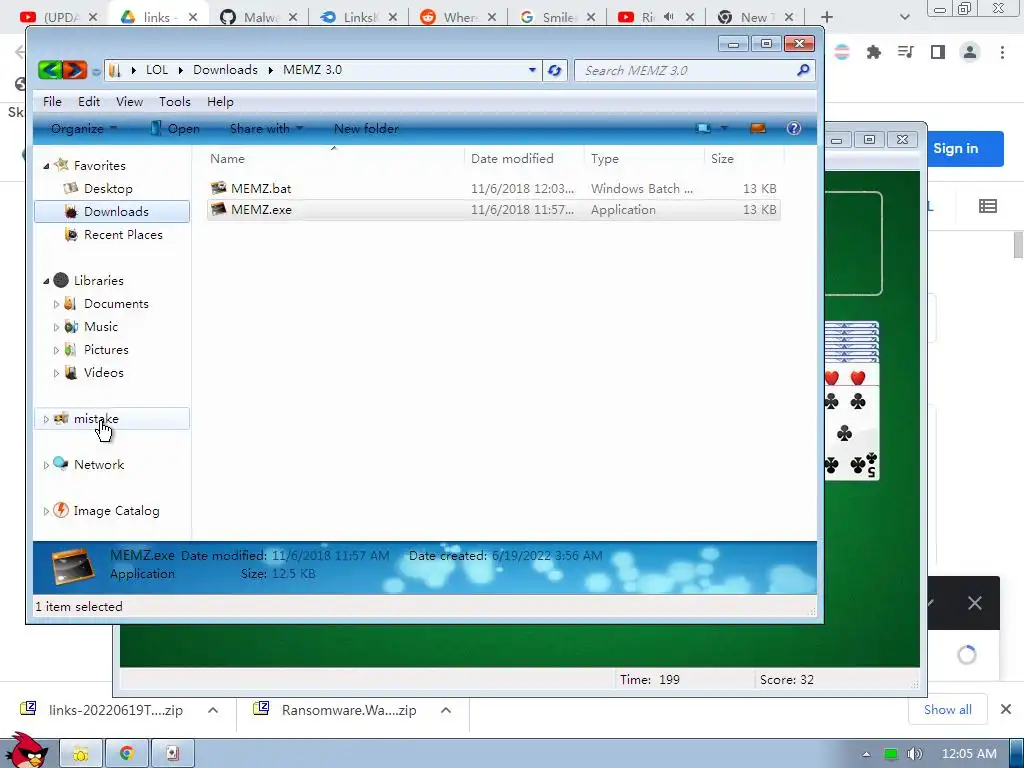The width and height of the screenshot is (1024, 768).
Task: Expand the Documents library node
Action: point(56,304)
